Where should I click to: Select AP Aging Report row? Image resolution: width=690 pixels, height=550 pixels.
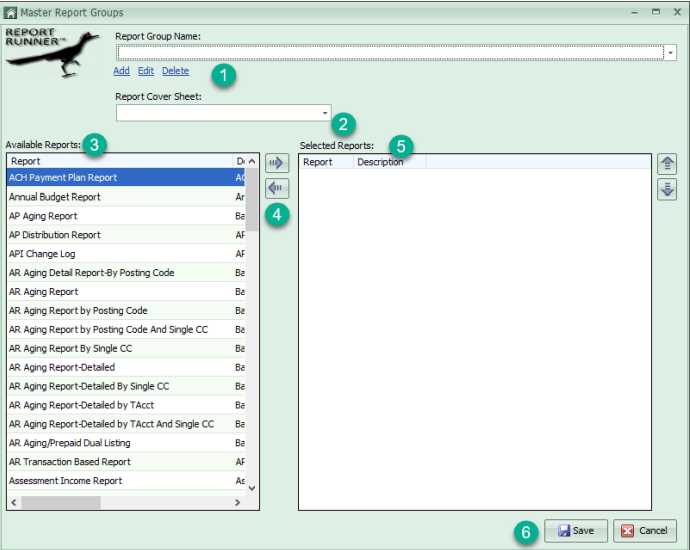[126, 216]
